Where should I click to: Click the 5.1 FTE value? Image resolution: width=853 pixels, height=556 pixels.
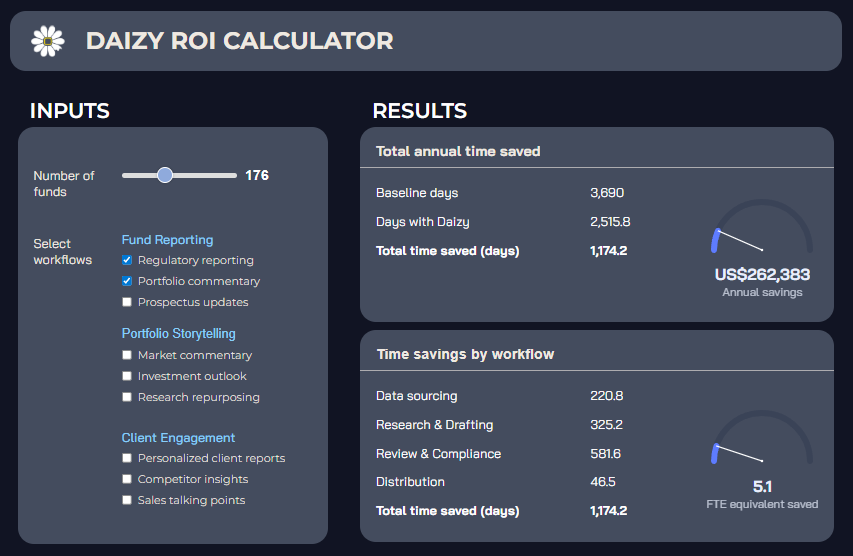click(762, 486)
